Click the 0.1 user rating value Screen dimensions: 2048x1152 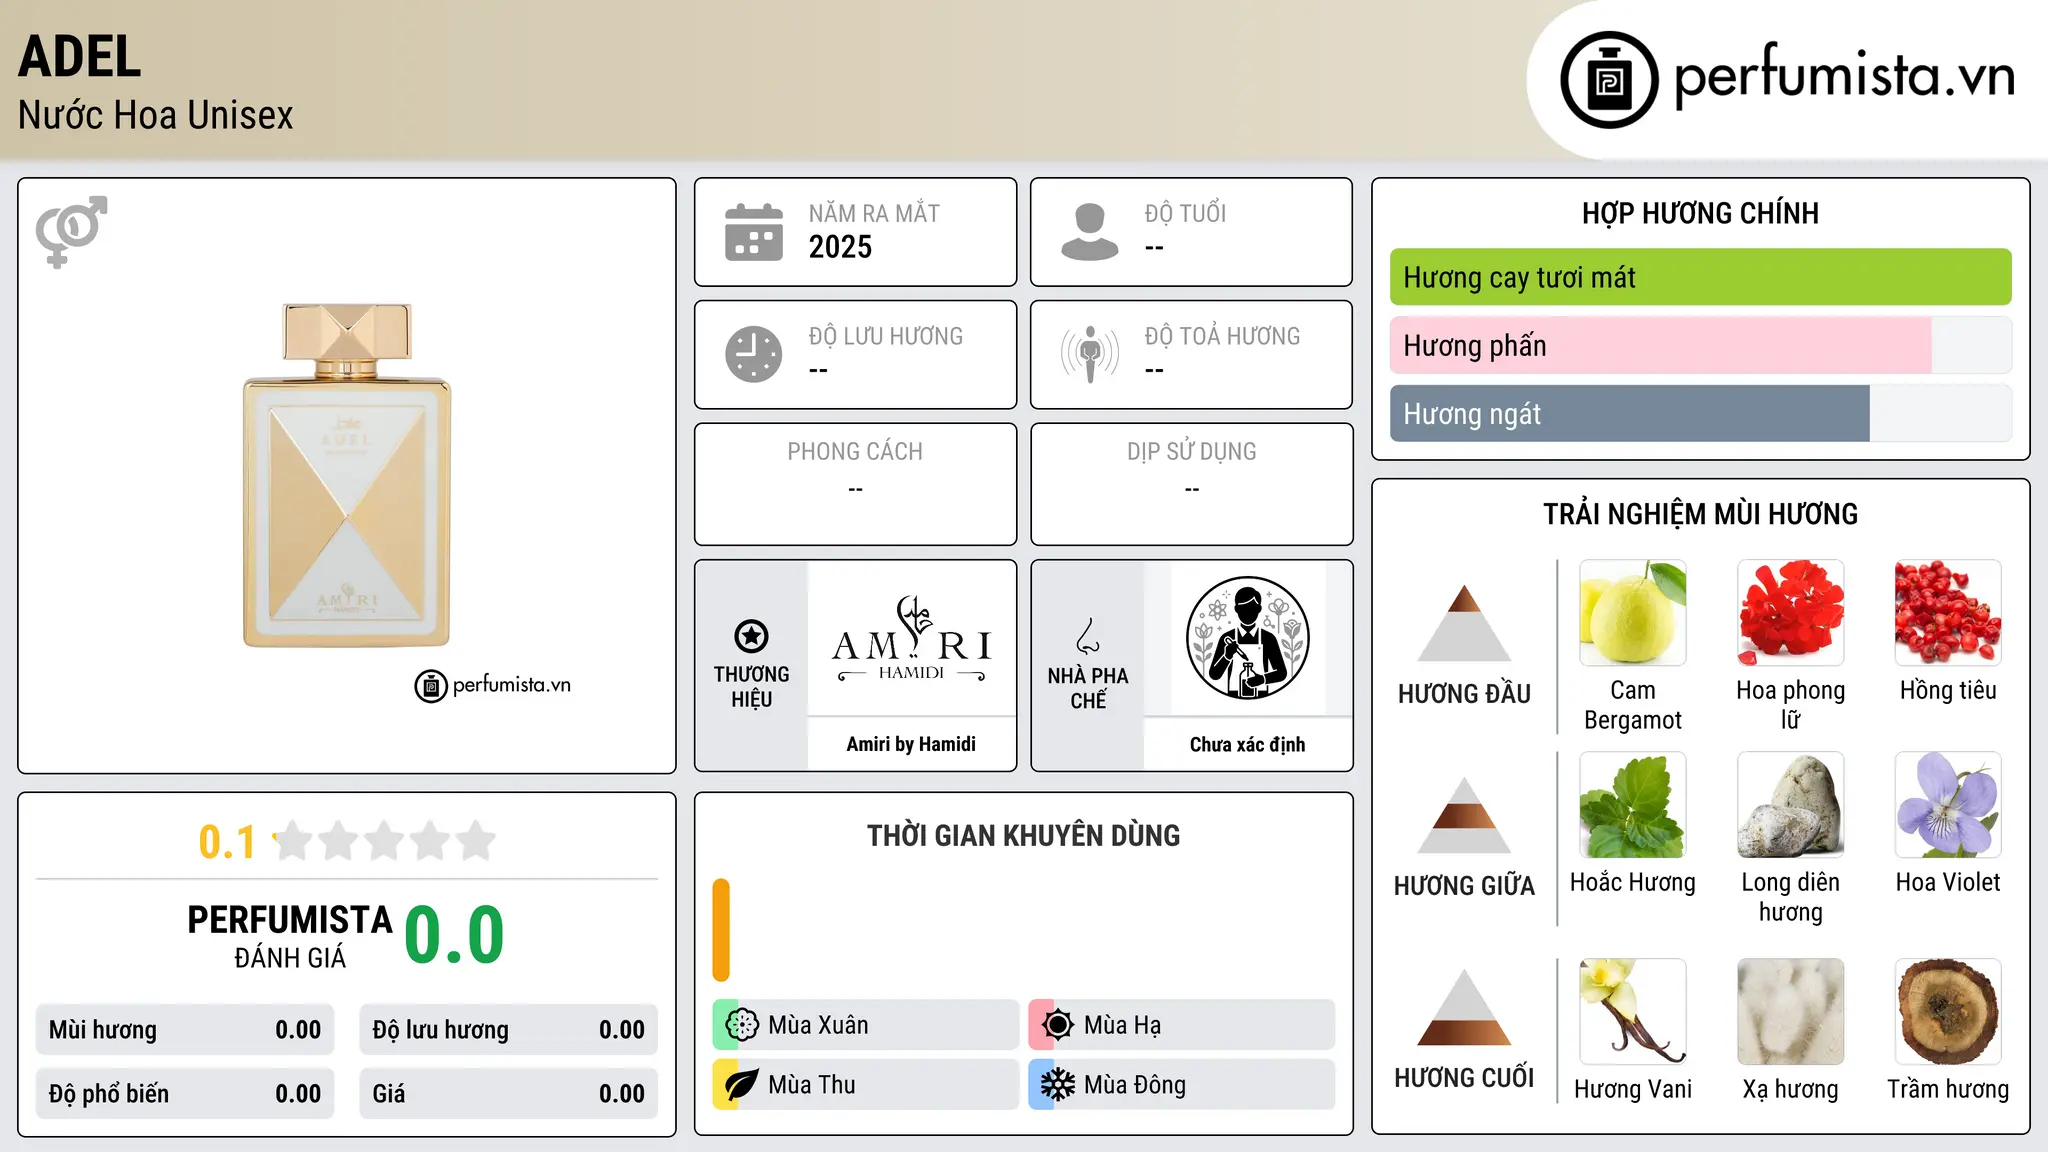pos(227,842)
